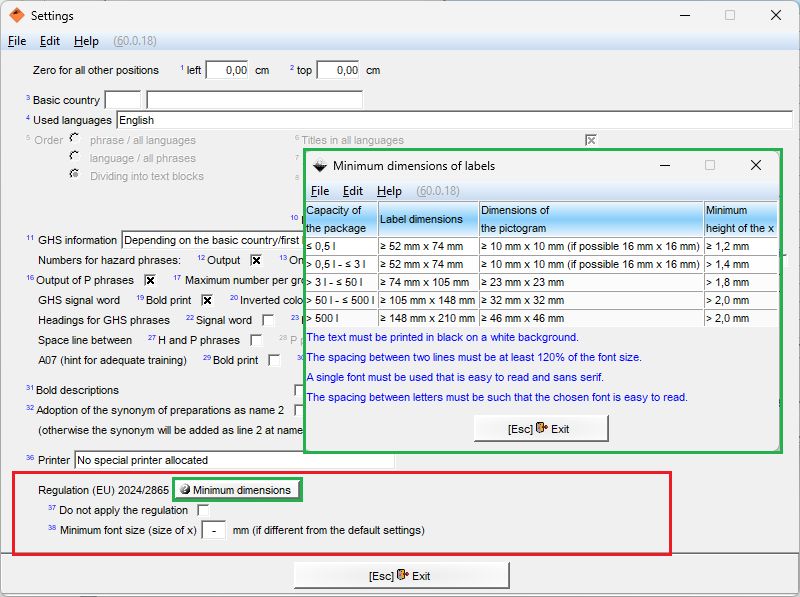Select the > 50 l - ≤ 500 l capacity cell

tap(341, 300)
